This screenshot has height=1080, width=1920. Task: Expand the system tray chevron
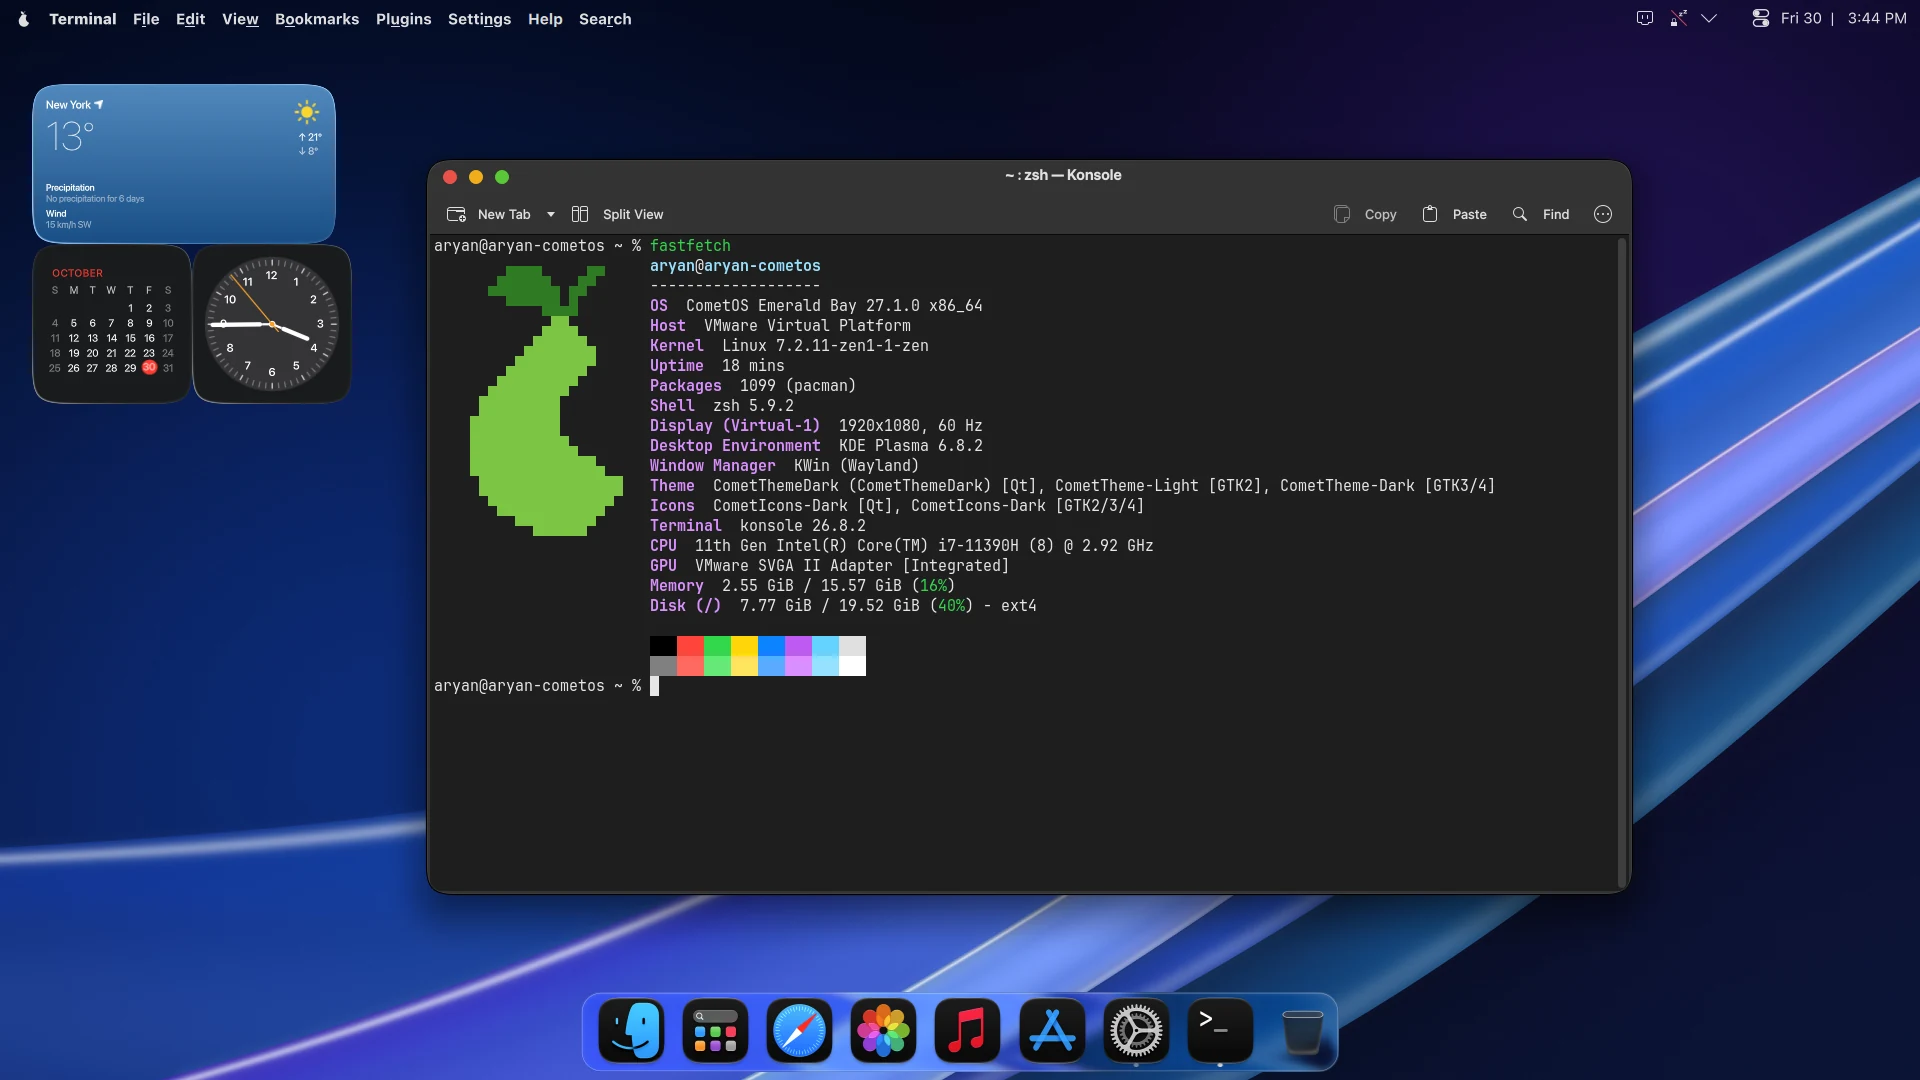pyautogui.click(x=1709, y=18)
